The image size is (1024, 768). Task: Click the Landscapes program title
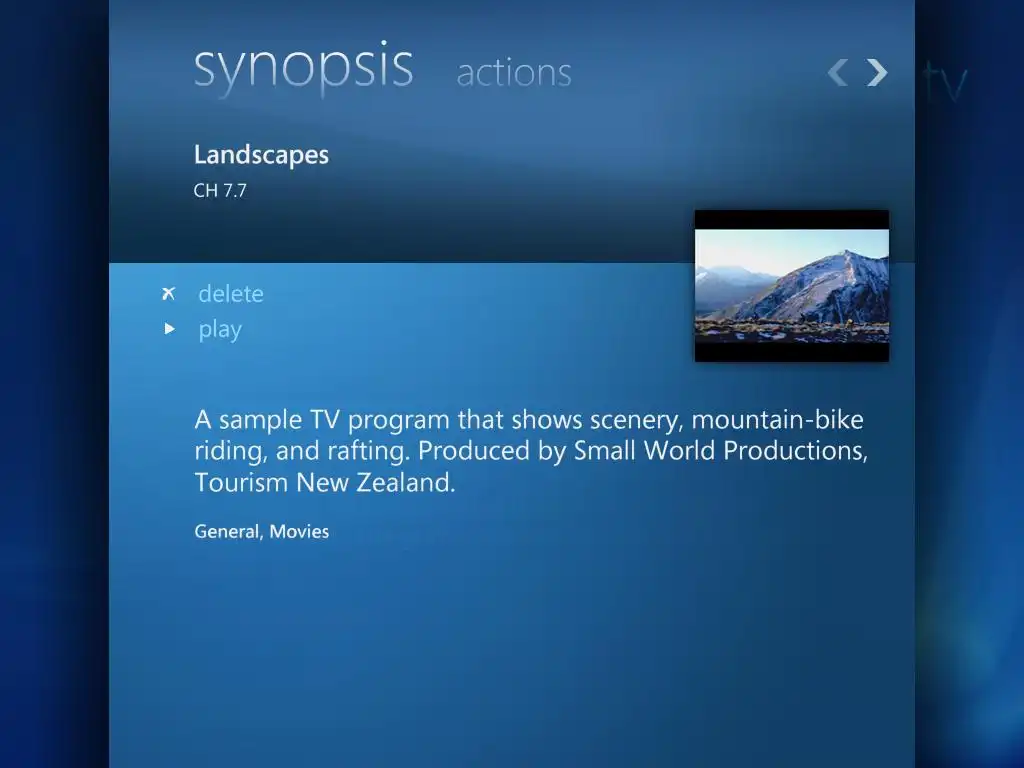[x=261, y=155]
